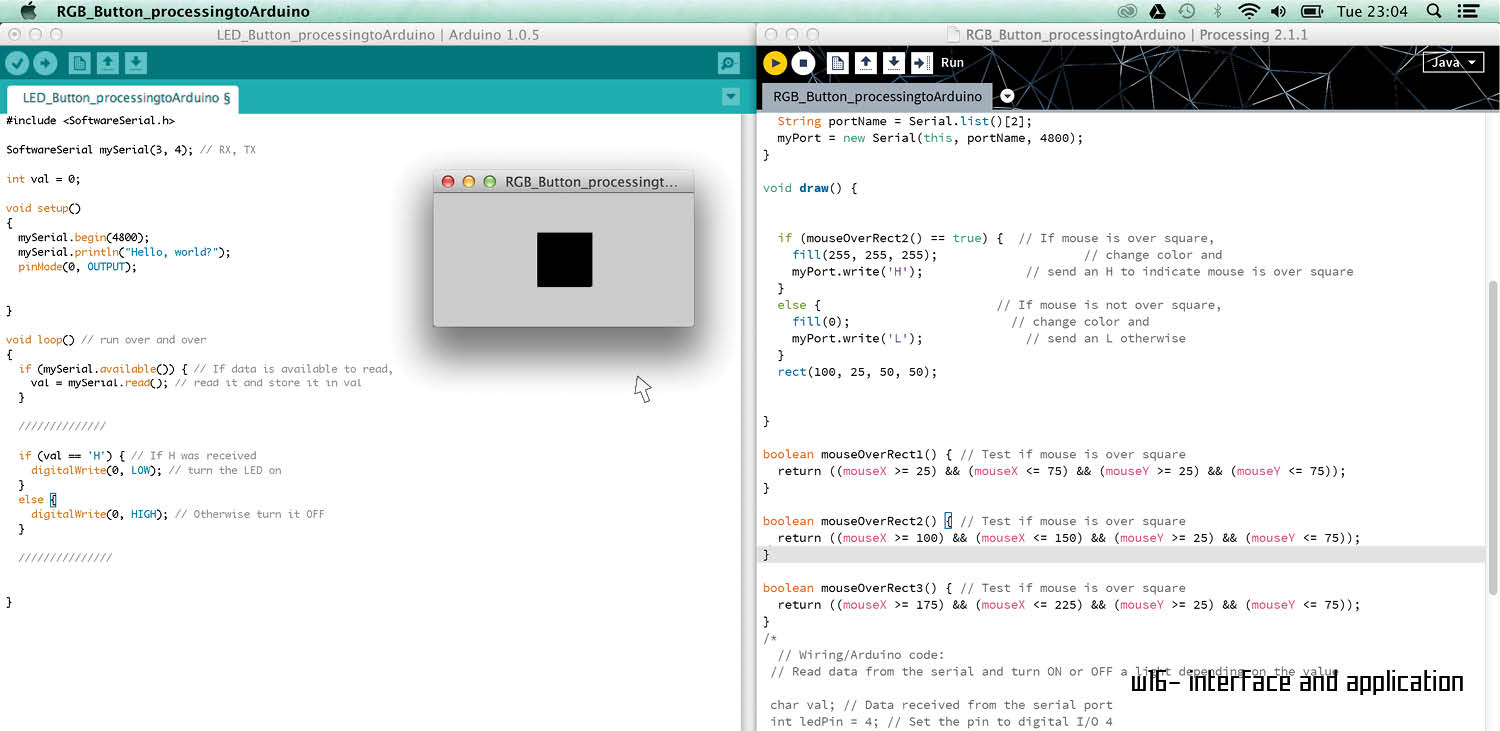Save the sketch via Arduino toolbar down-arrow
The width and height of the screenshot is (1500, 731).
tap(136, 63)
